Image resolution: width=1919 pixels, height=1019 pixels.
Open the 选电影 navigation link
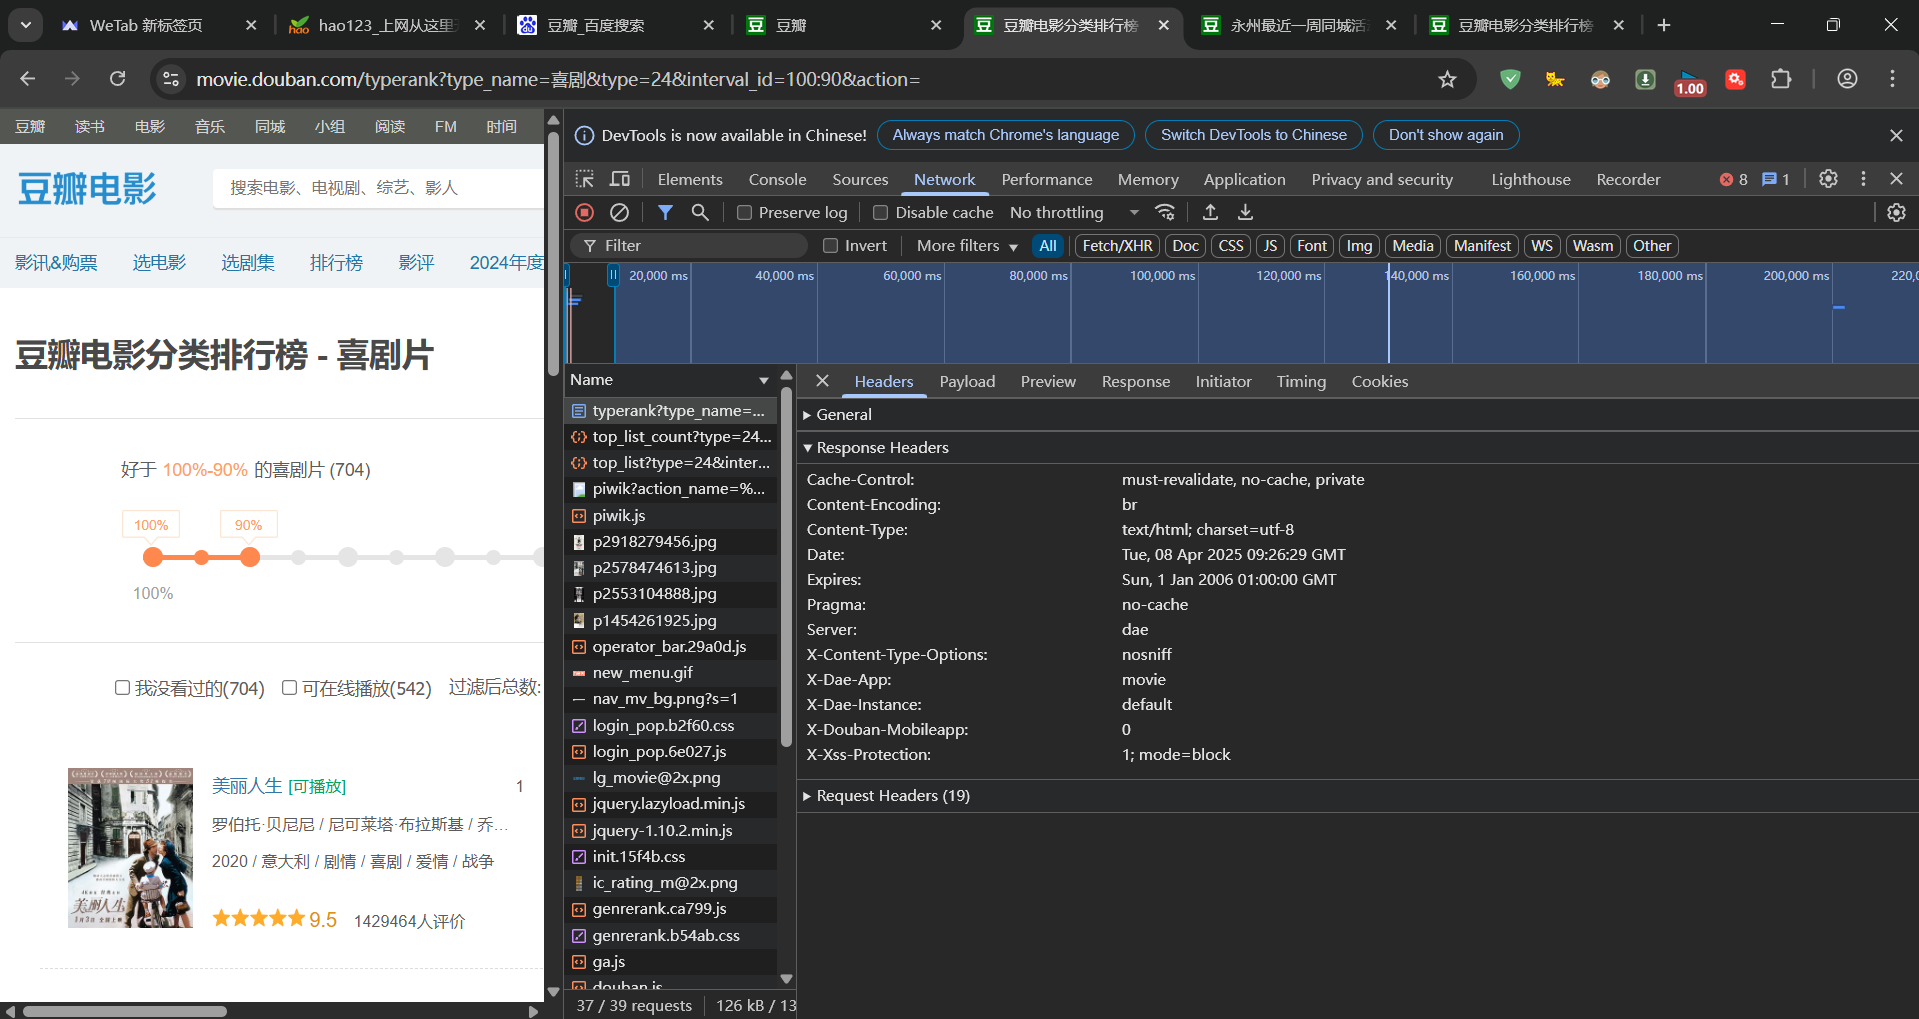tap(159, 263)
